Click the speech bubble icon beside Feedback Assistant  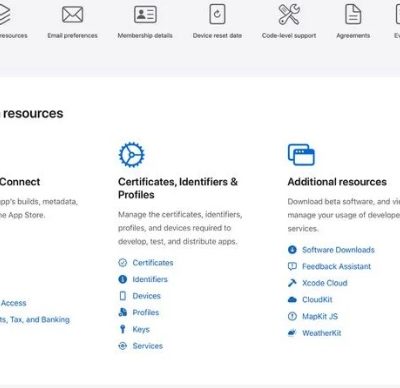point(292,266)
